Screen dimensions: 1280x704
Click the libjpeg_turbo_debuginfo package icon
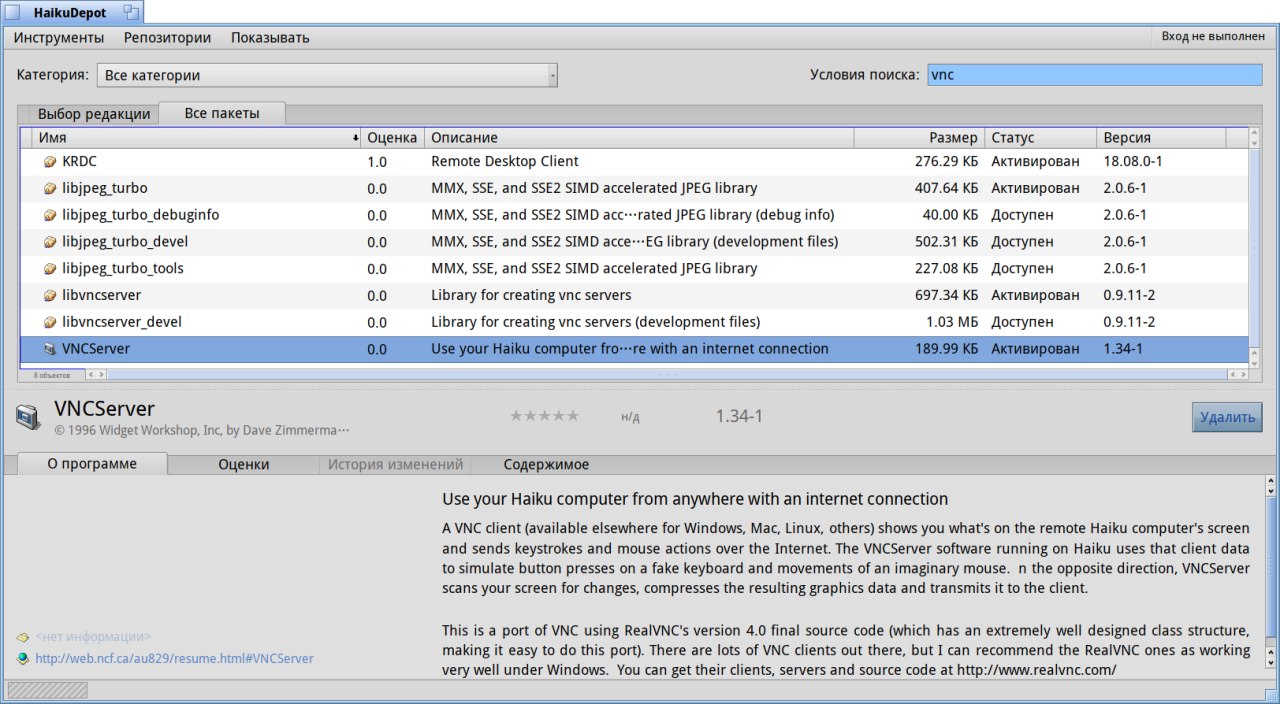(49, 215)
